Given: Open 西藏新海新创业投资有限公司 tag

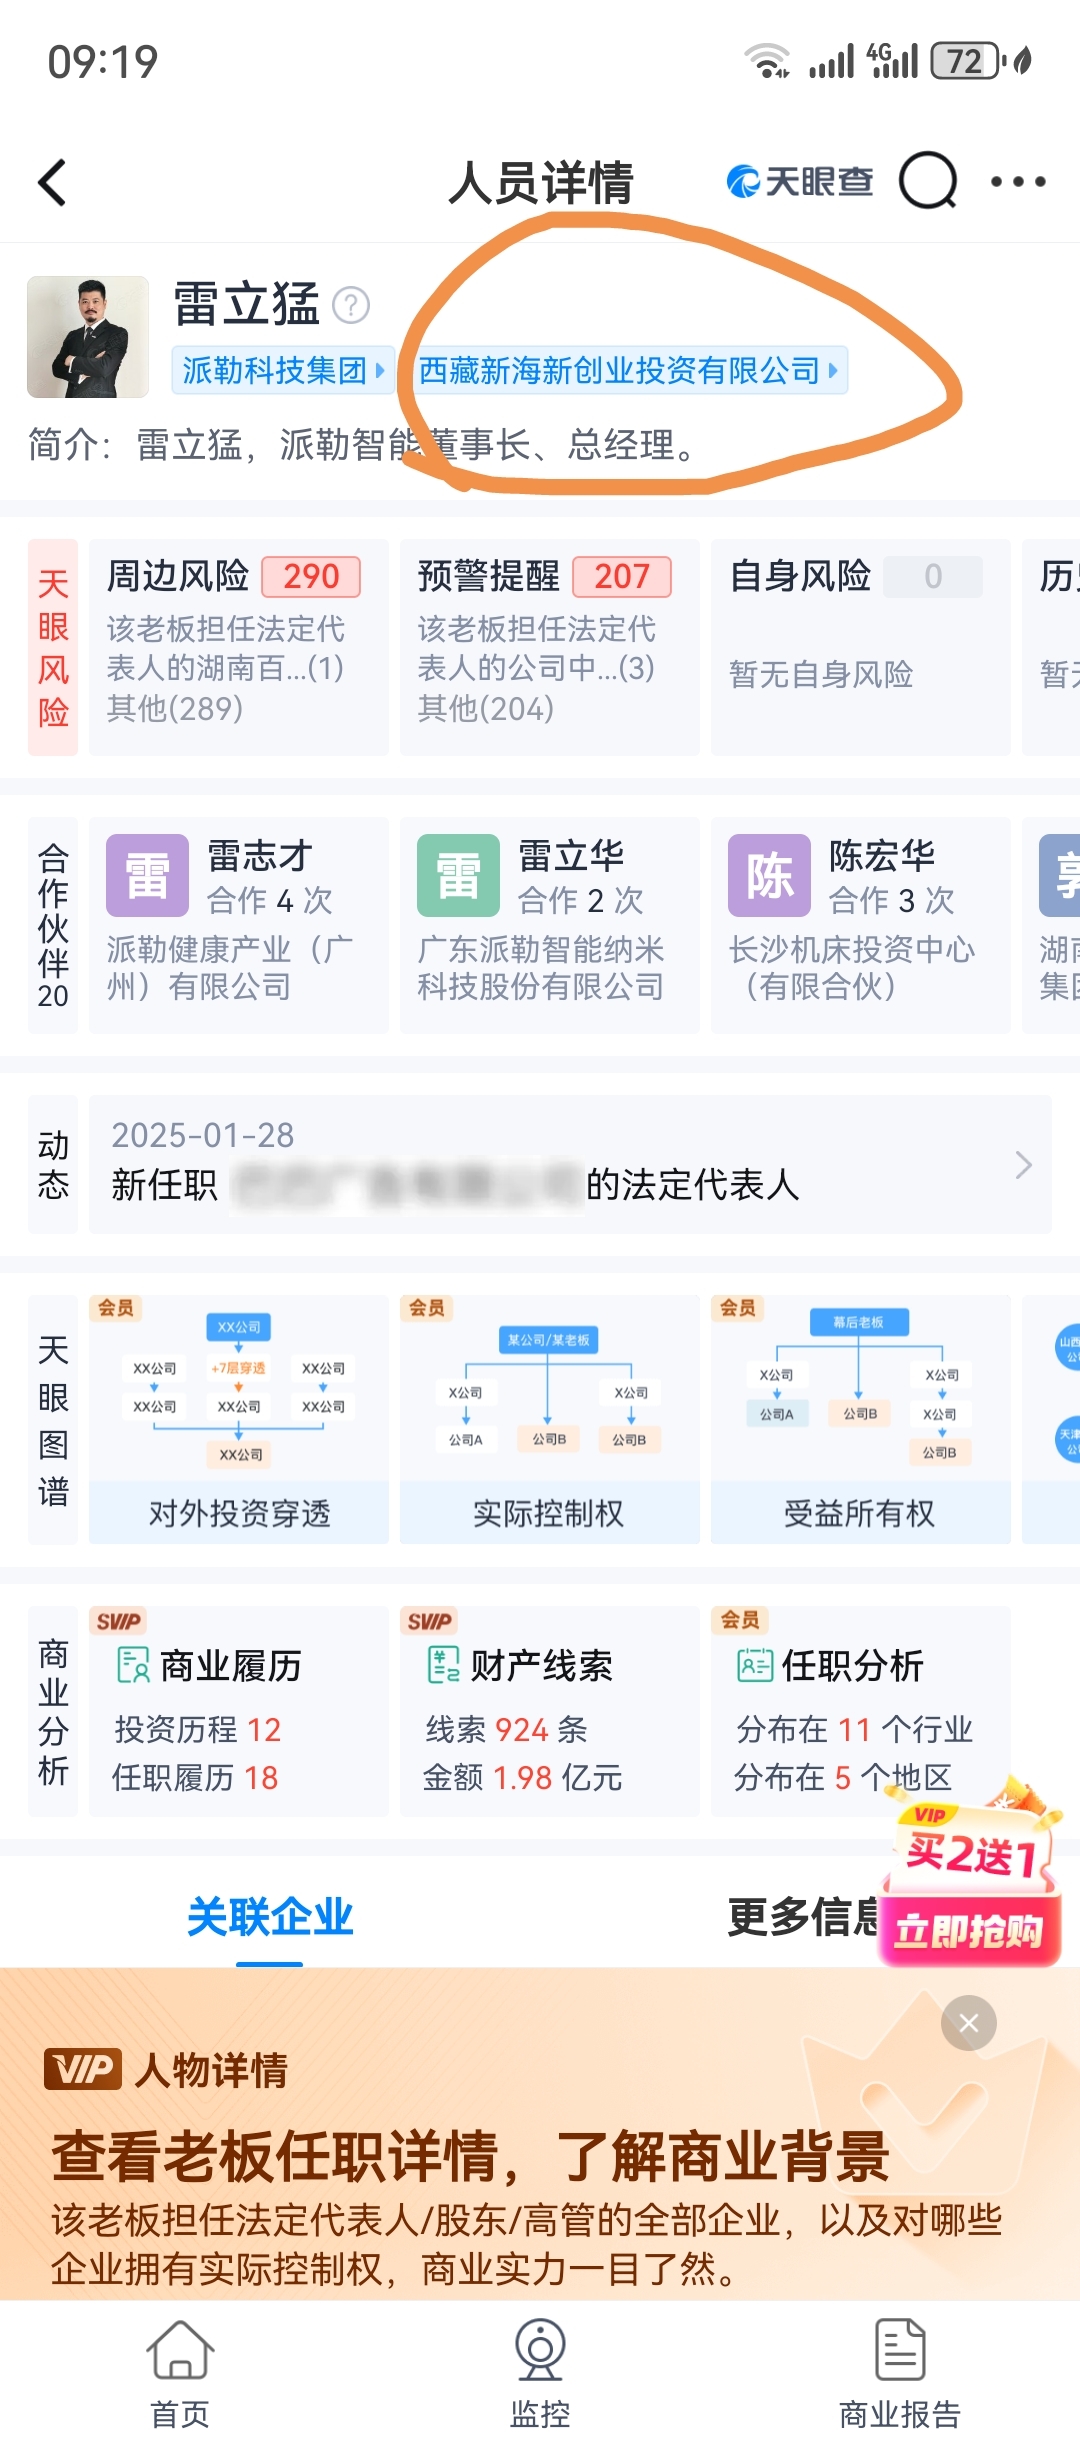Looking at the screenshot, I should coord(628,370).
